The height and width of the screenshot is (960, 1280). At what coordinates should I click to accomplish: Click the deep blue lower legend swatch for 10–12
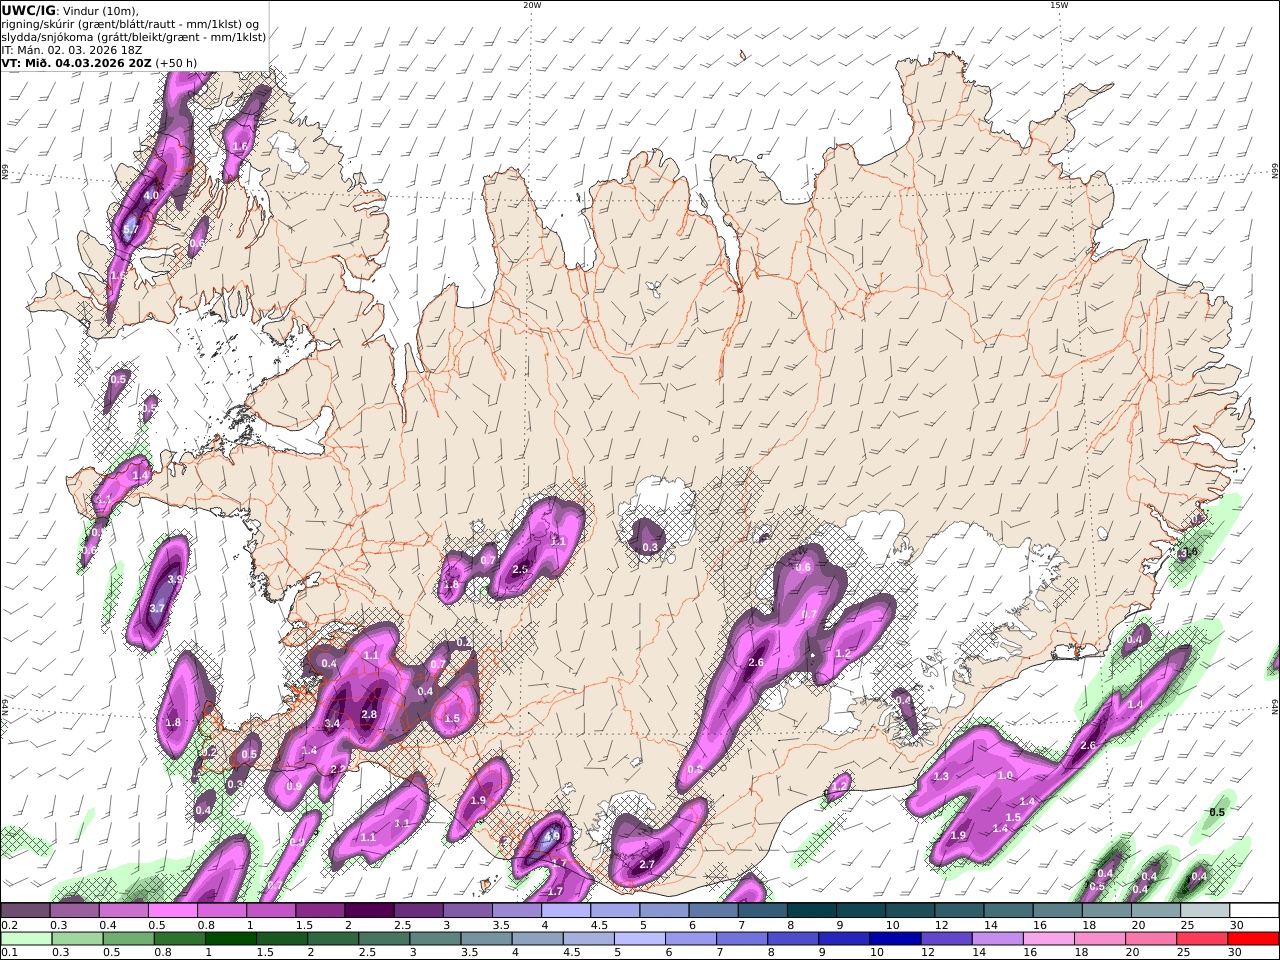point(897,938)
